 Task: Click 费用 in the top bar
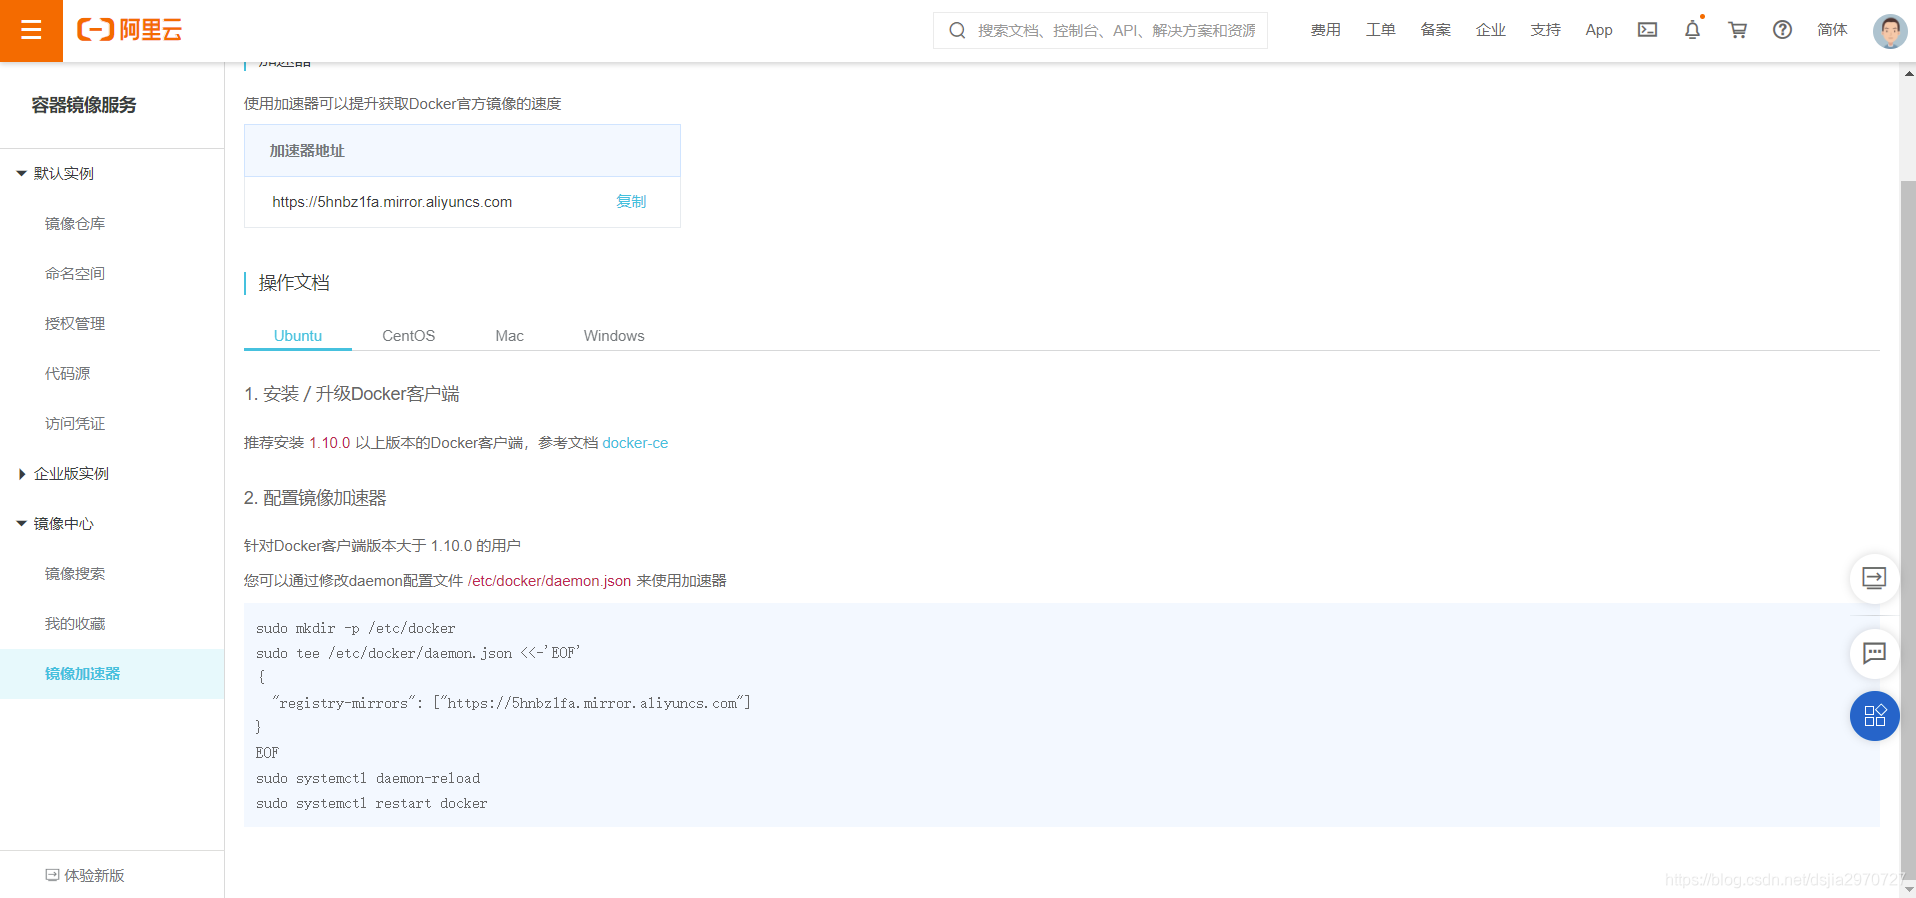(x=1326, y=30)
